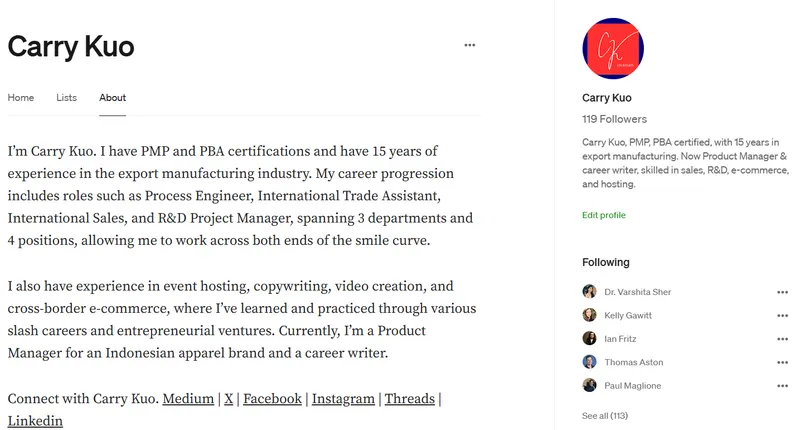This screenshot has height=430, width=800.
Task: Click Ian Fritz's avatar picture
Action: point(589,339)
